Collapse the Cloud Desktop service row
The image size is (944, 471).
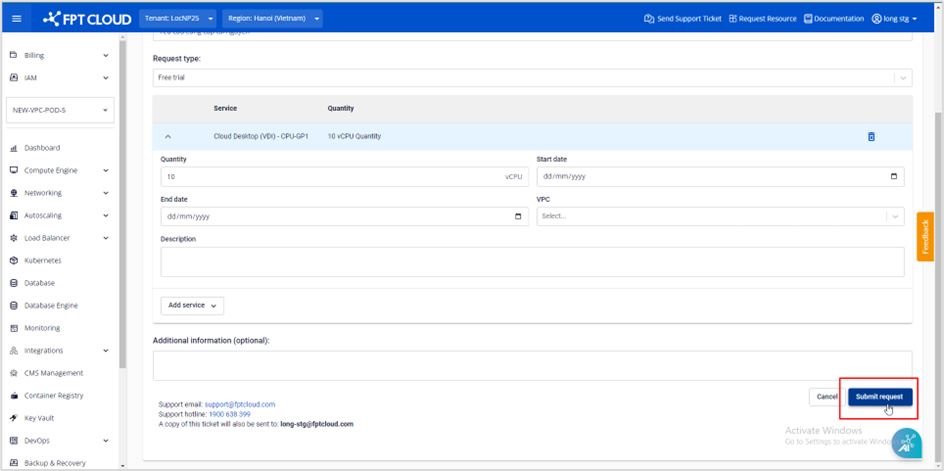point(168,137)
